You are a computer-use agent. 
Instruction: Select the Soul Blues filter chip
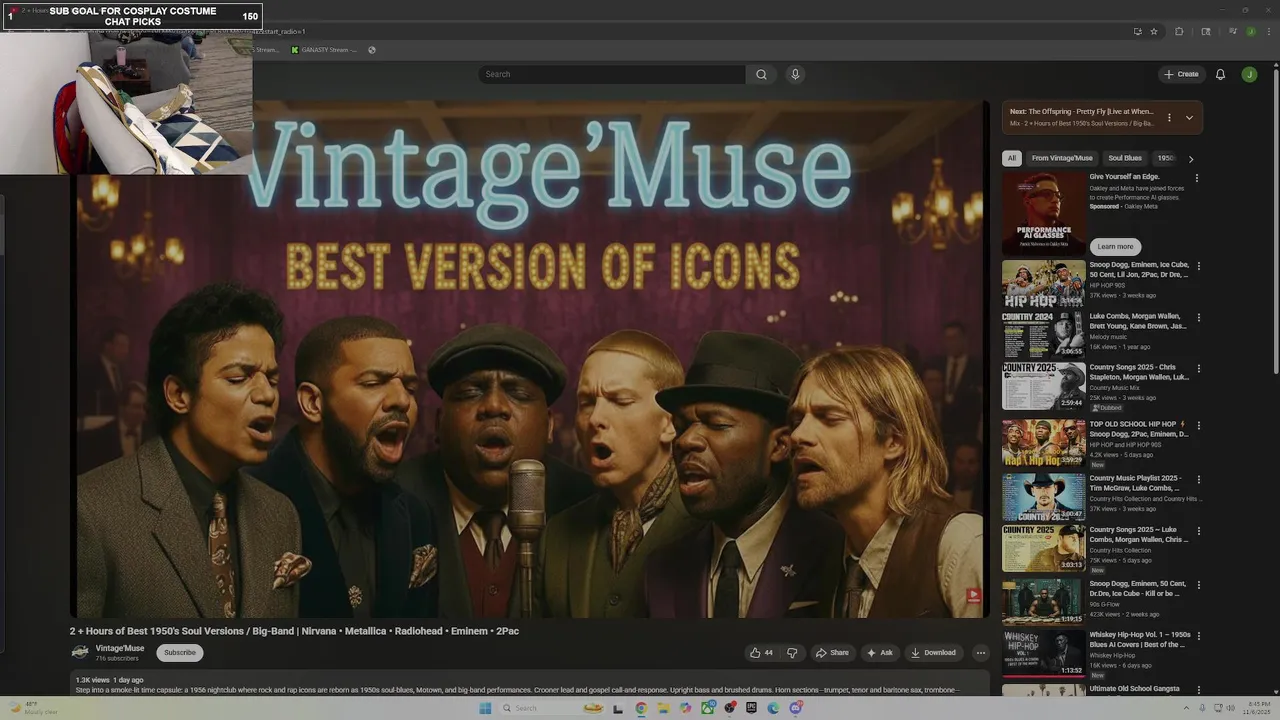tap(1125, 158)
